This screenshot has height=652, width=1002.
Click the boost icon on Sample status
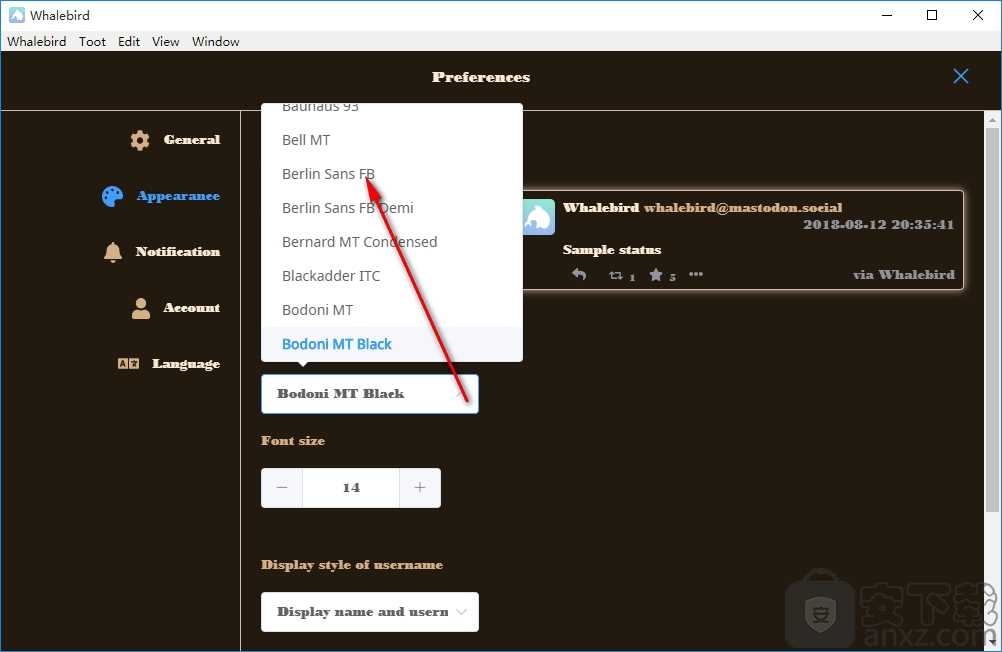(x=615, y=276)
